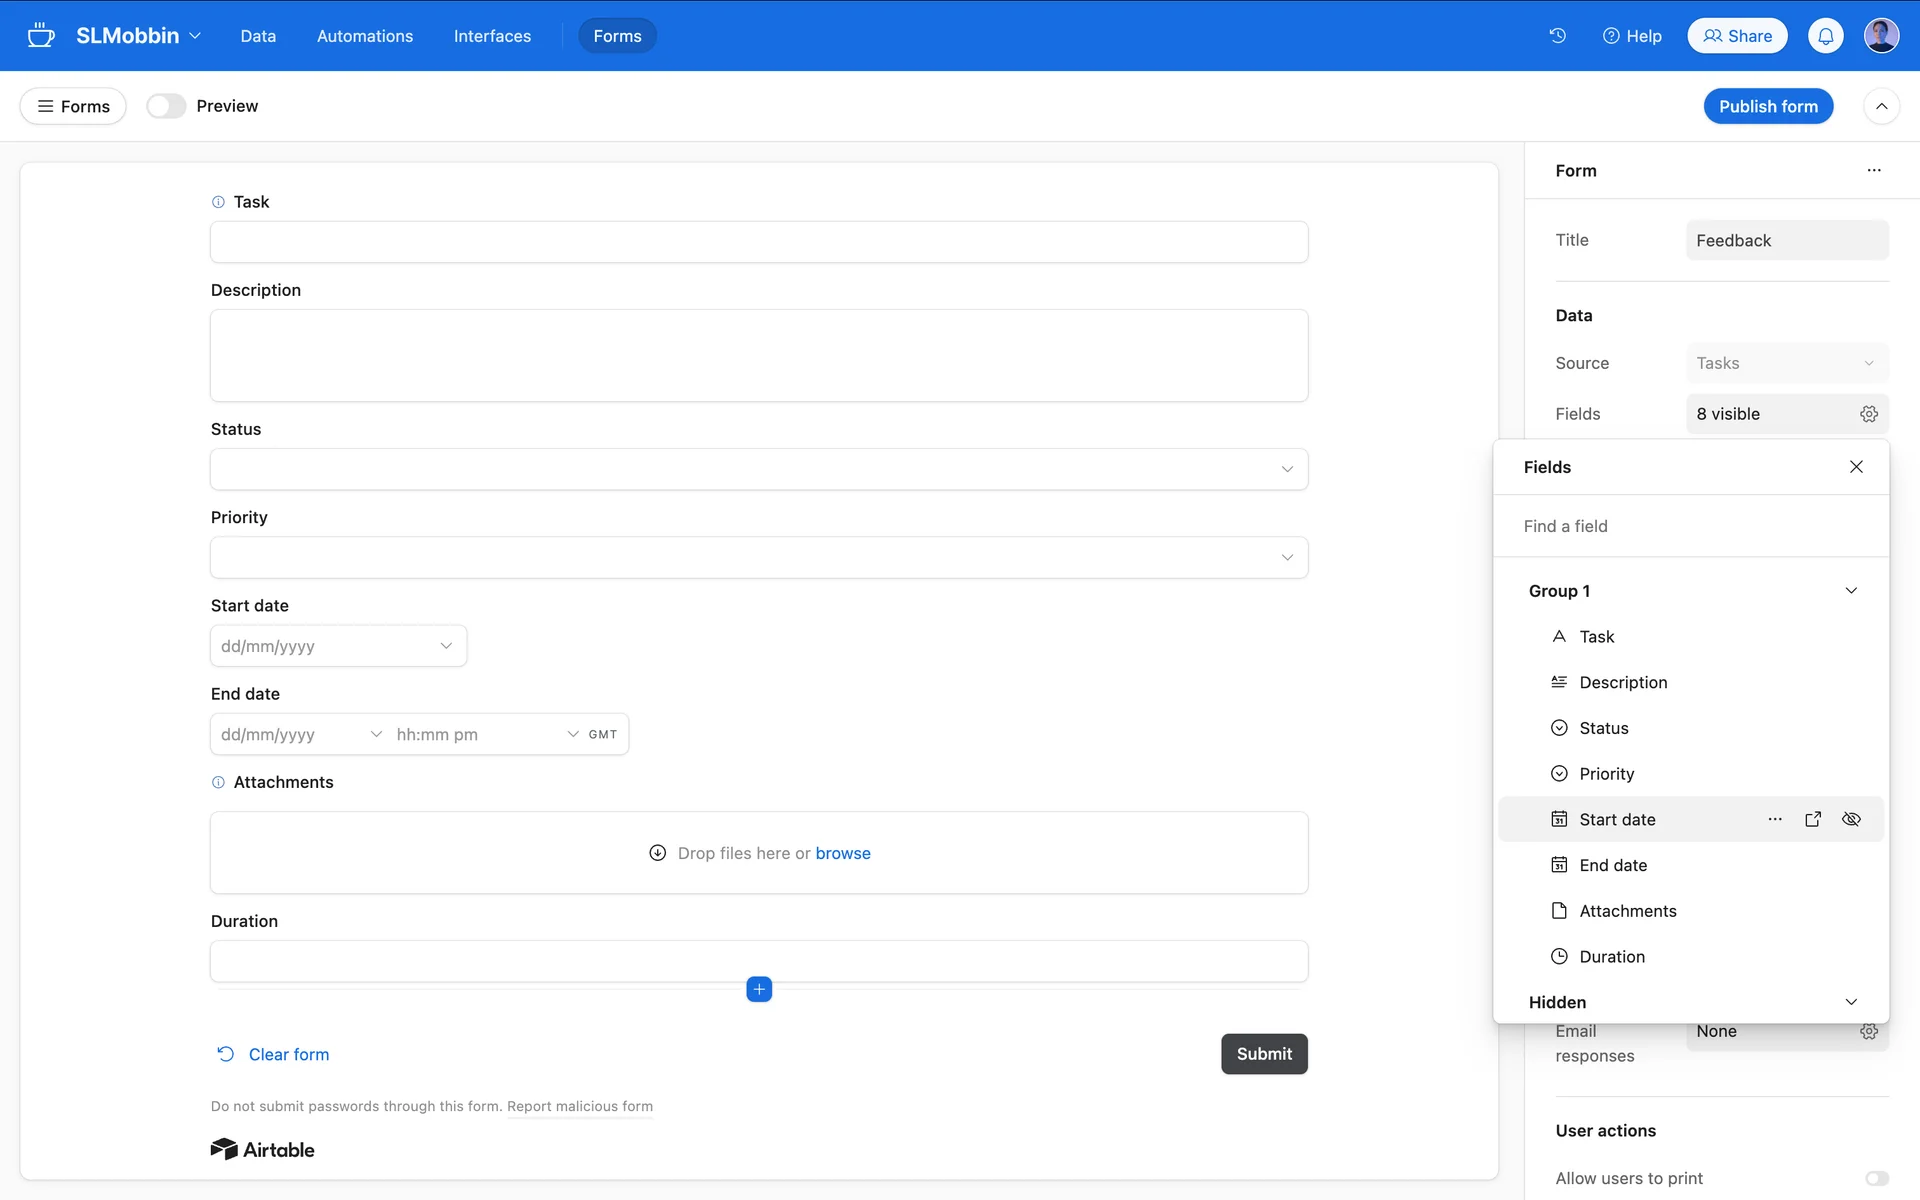The image size is (1920, 1200).
Task: Click the Clear form link
Action: 288,1054
